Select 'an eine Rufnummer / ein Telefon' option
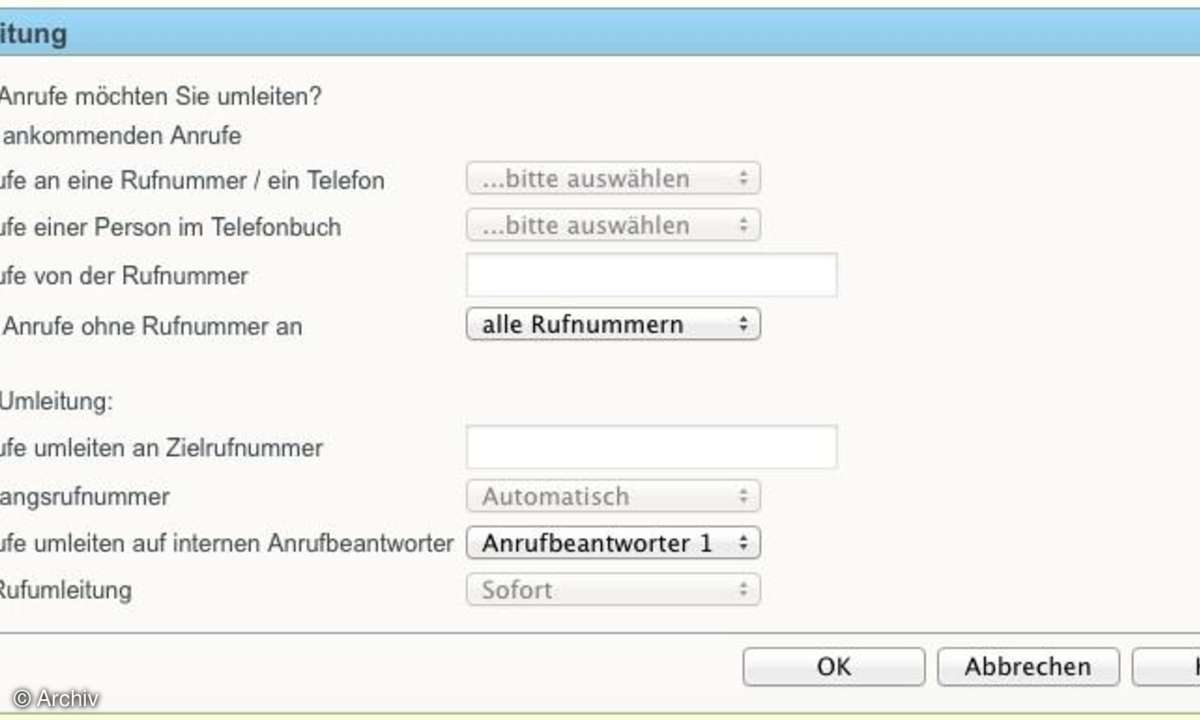 tap(192, 181)
